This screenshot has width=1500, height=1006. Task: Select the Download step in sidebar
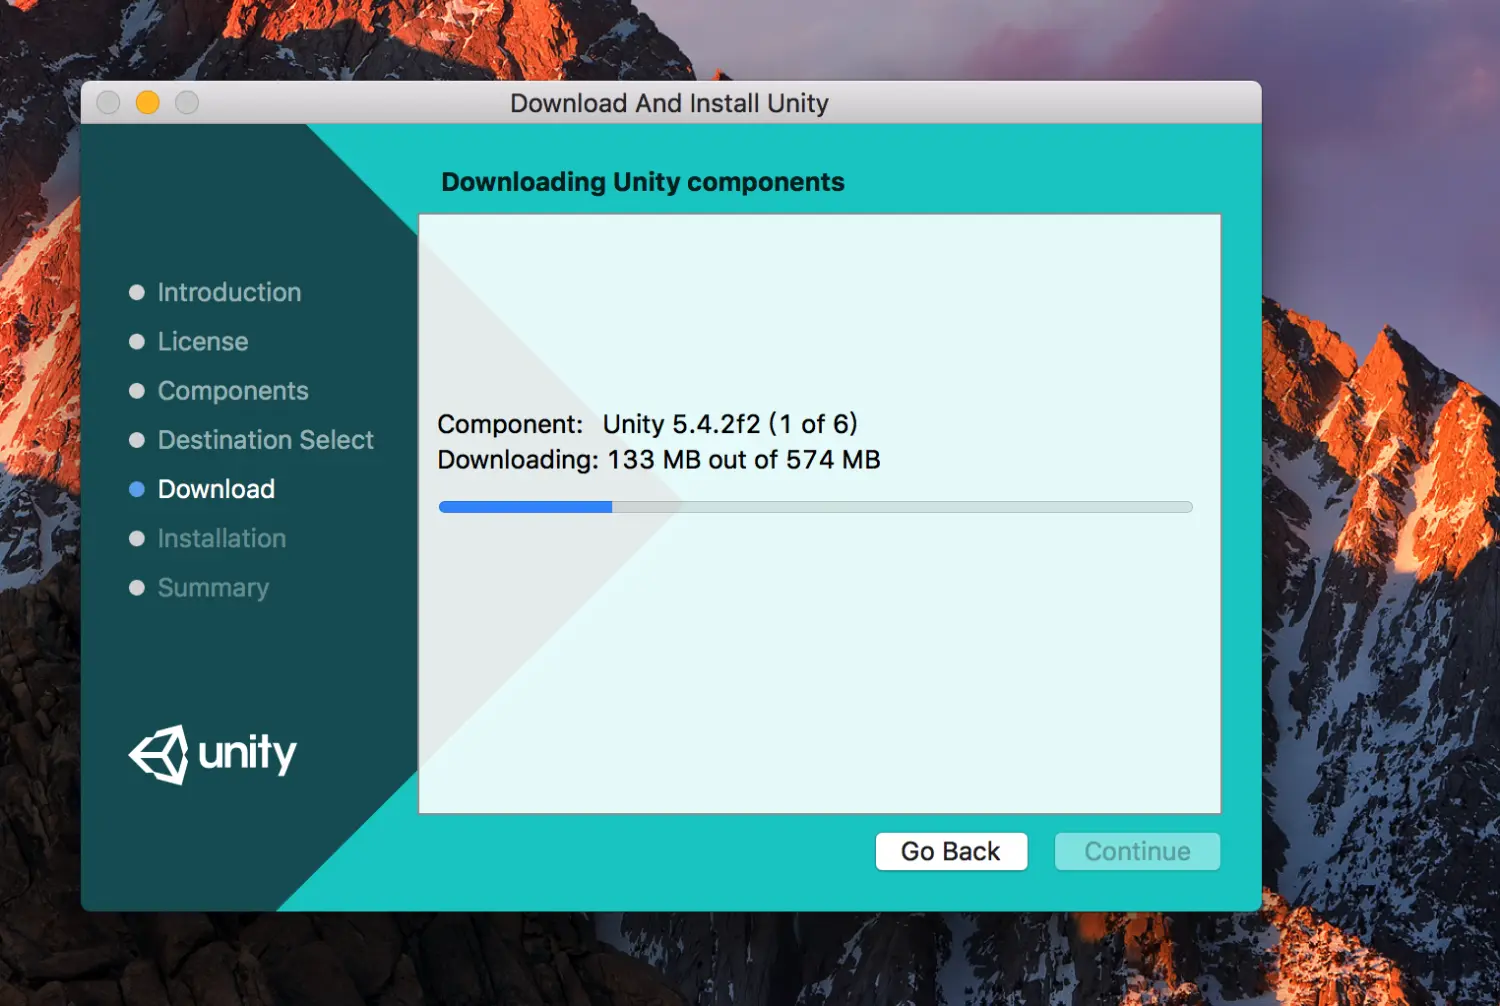point(202,488)
